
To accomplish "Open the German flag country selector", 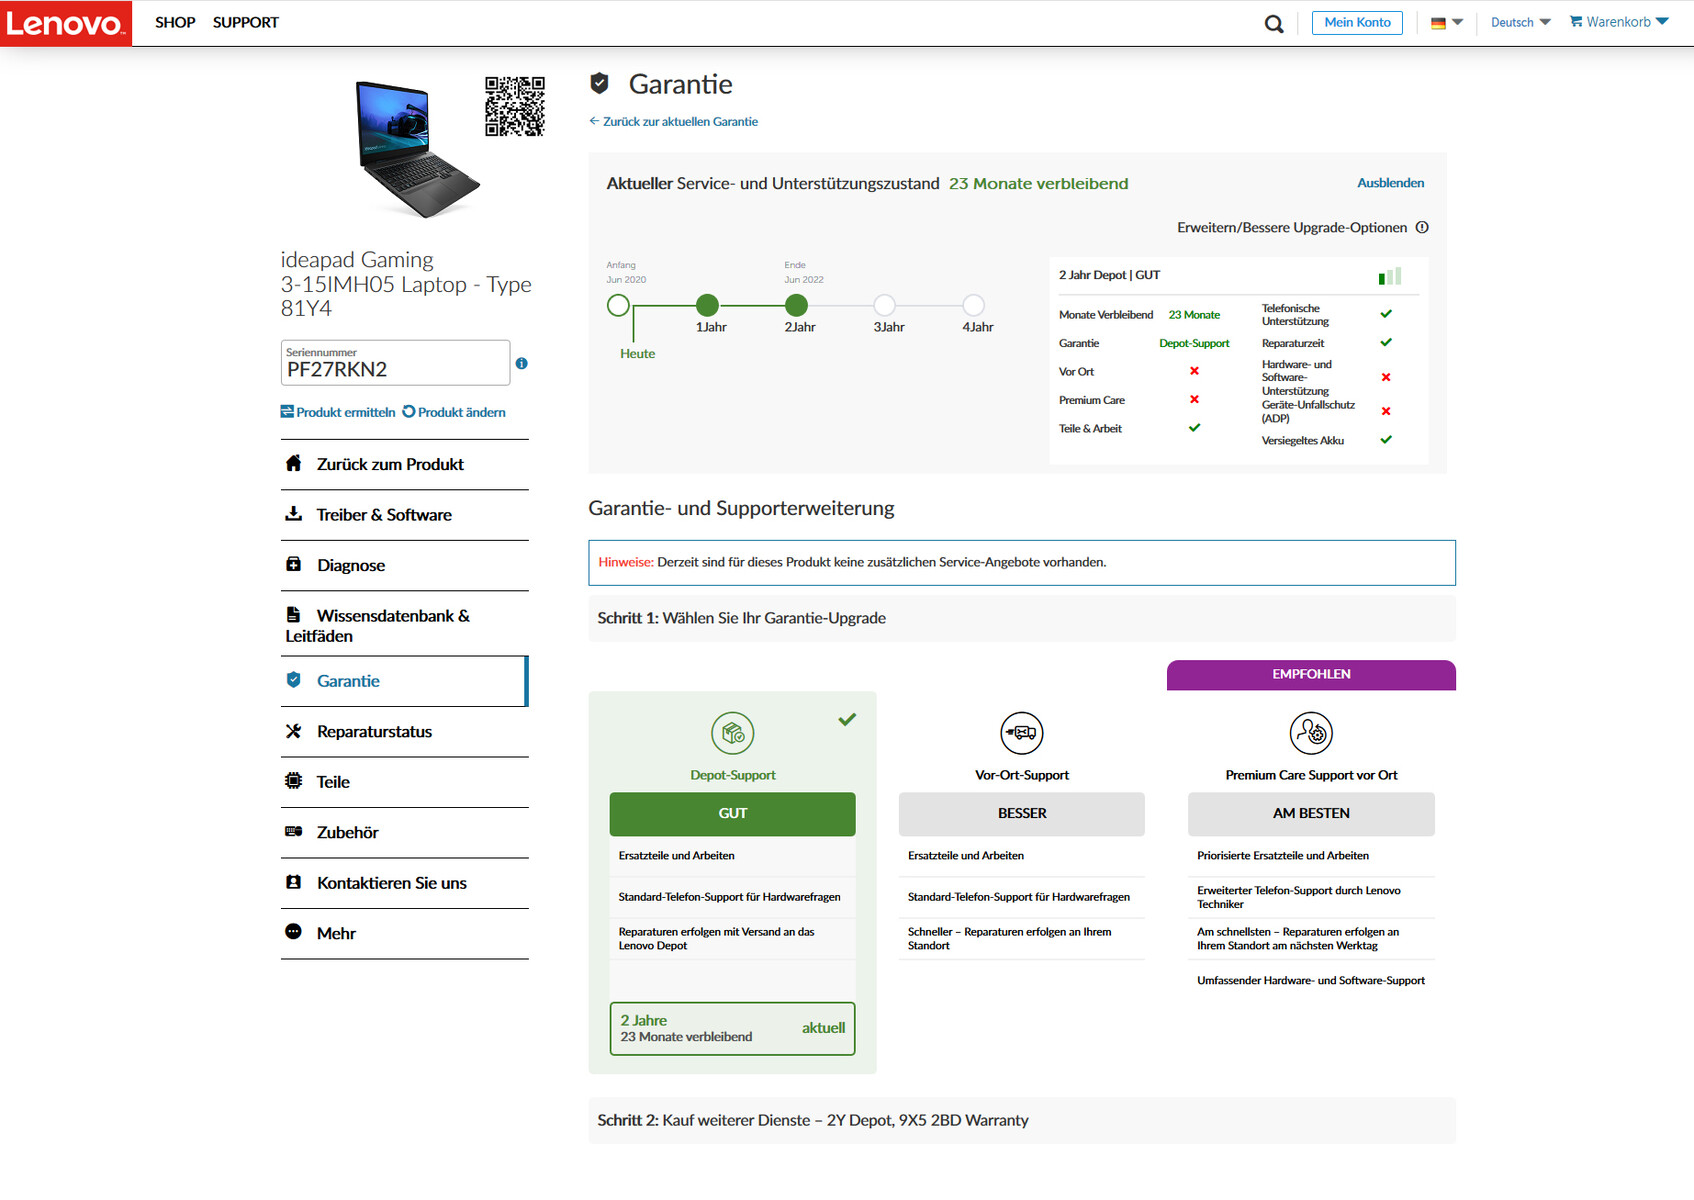I will [1446, 22].
